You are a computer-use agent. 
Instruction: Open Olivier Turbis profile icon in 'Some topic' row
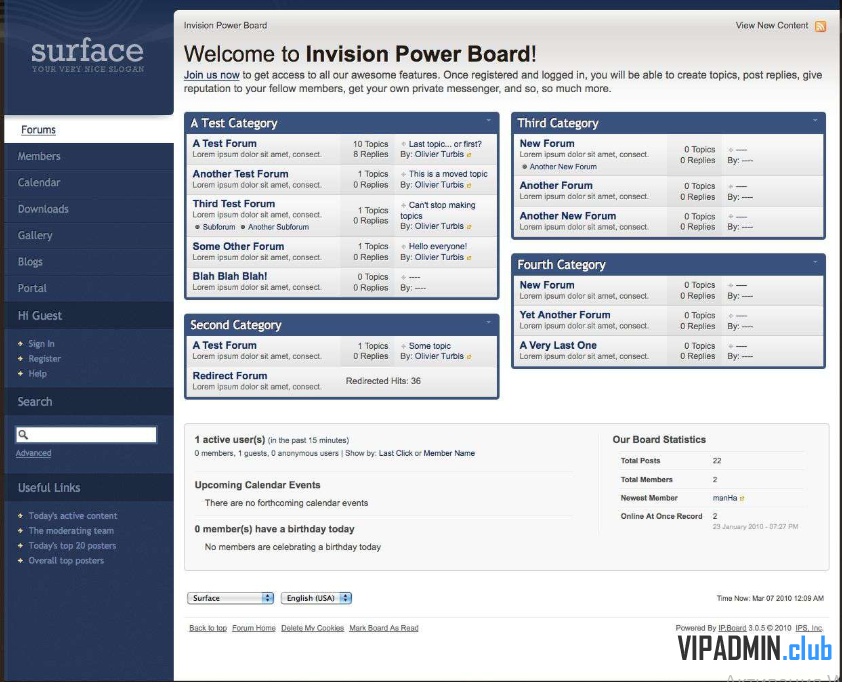(469, 357)
